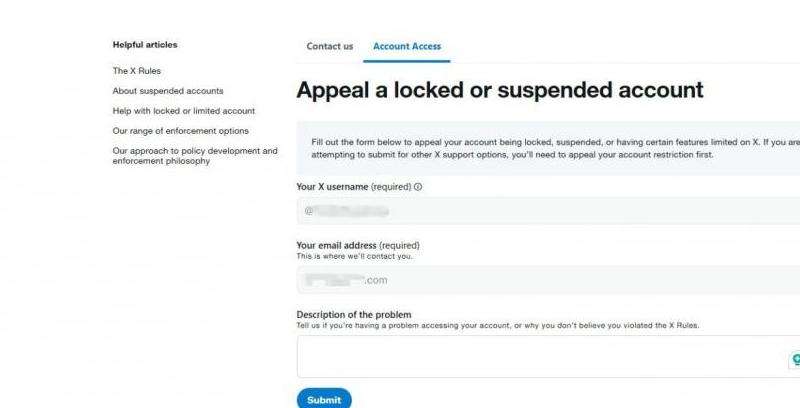Open the About suspended accounts link

click(x=168, y=91)
